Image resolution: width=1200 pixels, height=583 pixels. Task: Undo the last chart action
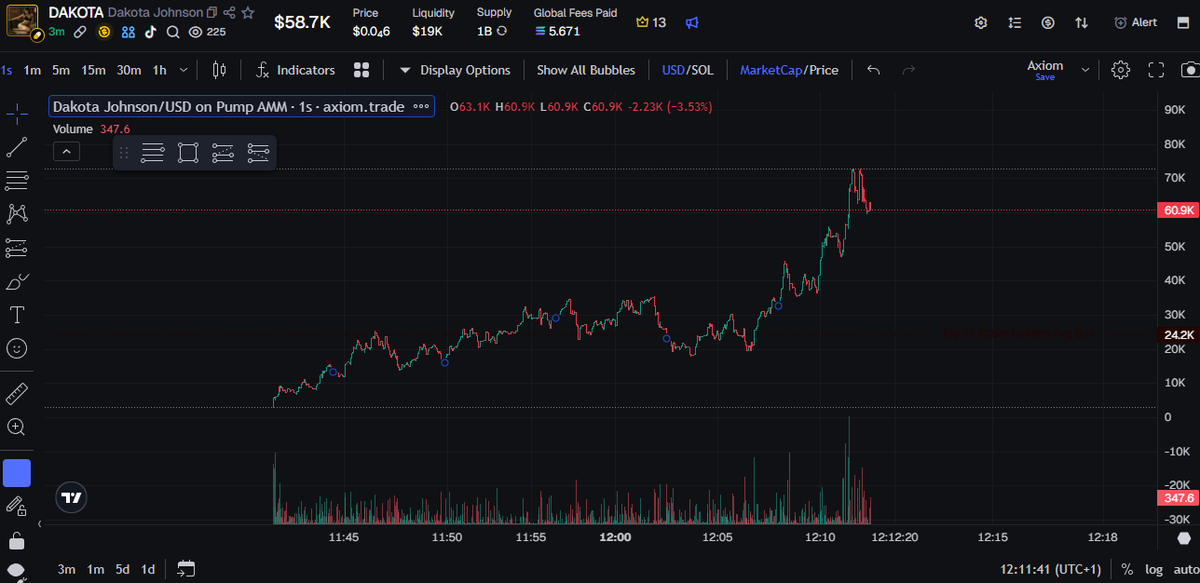874,70
